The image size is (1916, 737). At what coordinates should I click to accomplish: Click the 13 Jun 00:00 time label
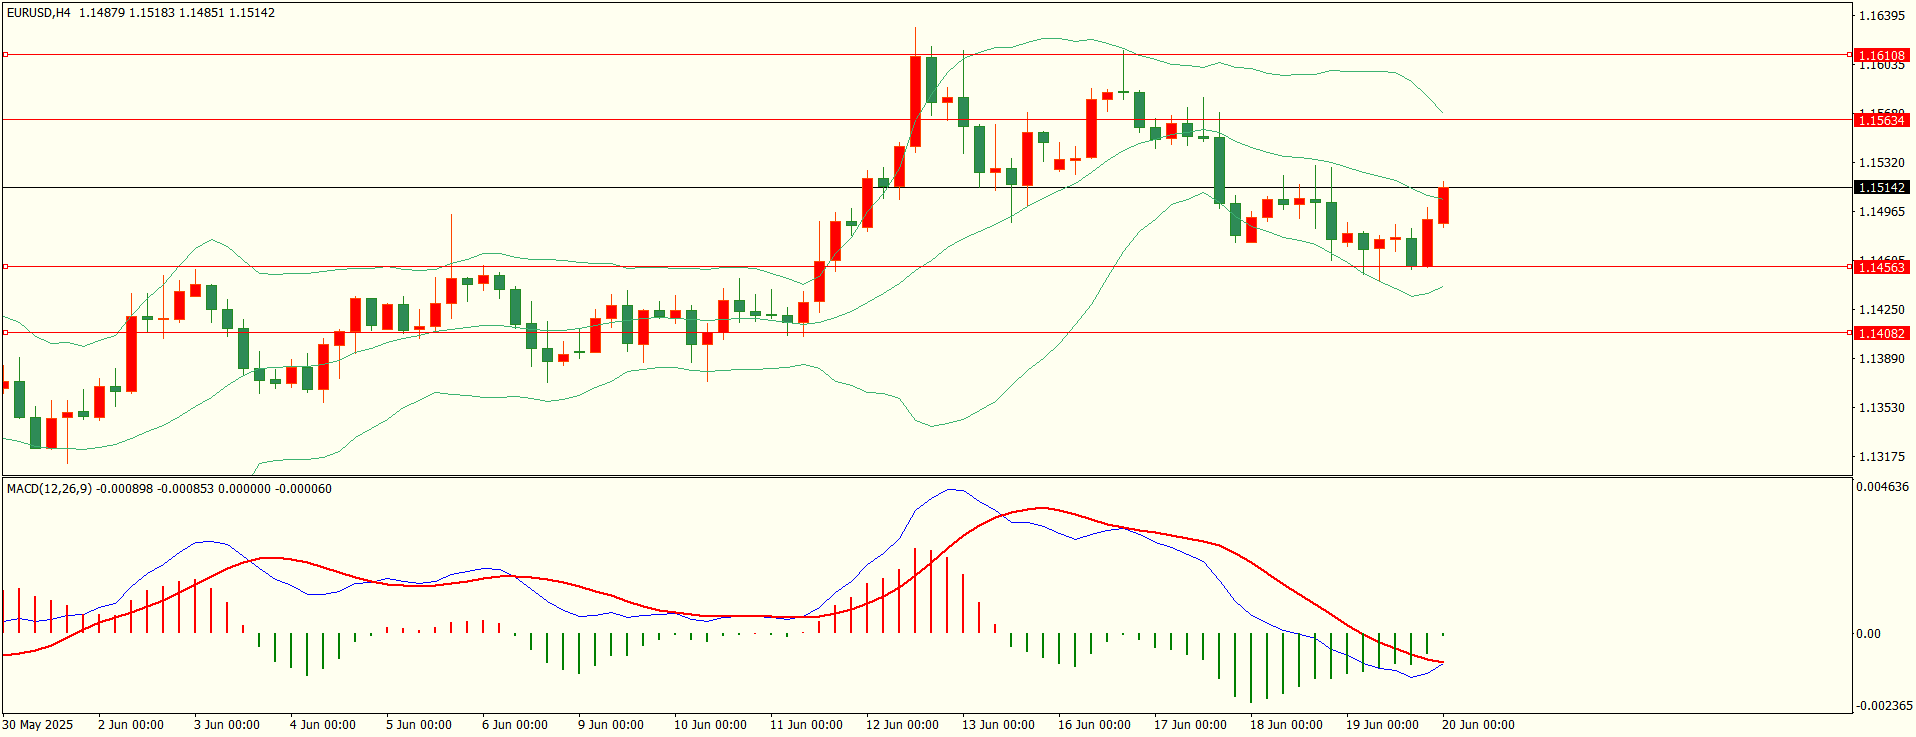pos(998,725)
